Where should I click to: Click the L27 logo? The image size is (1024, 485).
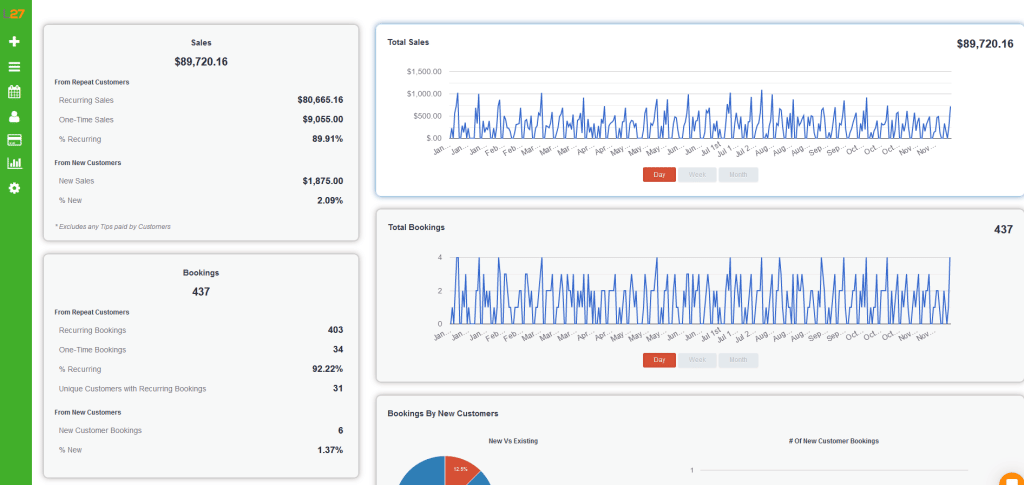[14, 14]
